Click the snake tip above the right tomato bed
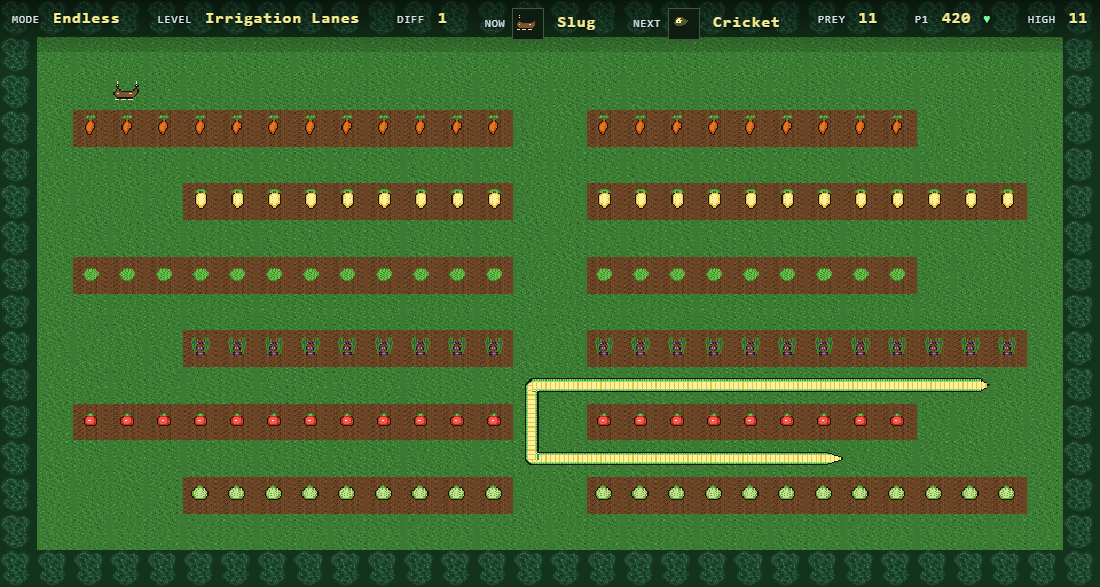The image size is (1100, 587). click(984, 385)
